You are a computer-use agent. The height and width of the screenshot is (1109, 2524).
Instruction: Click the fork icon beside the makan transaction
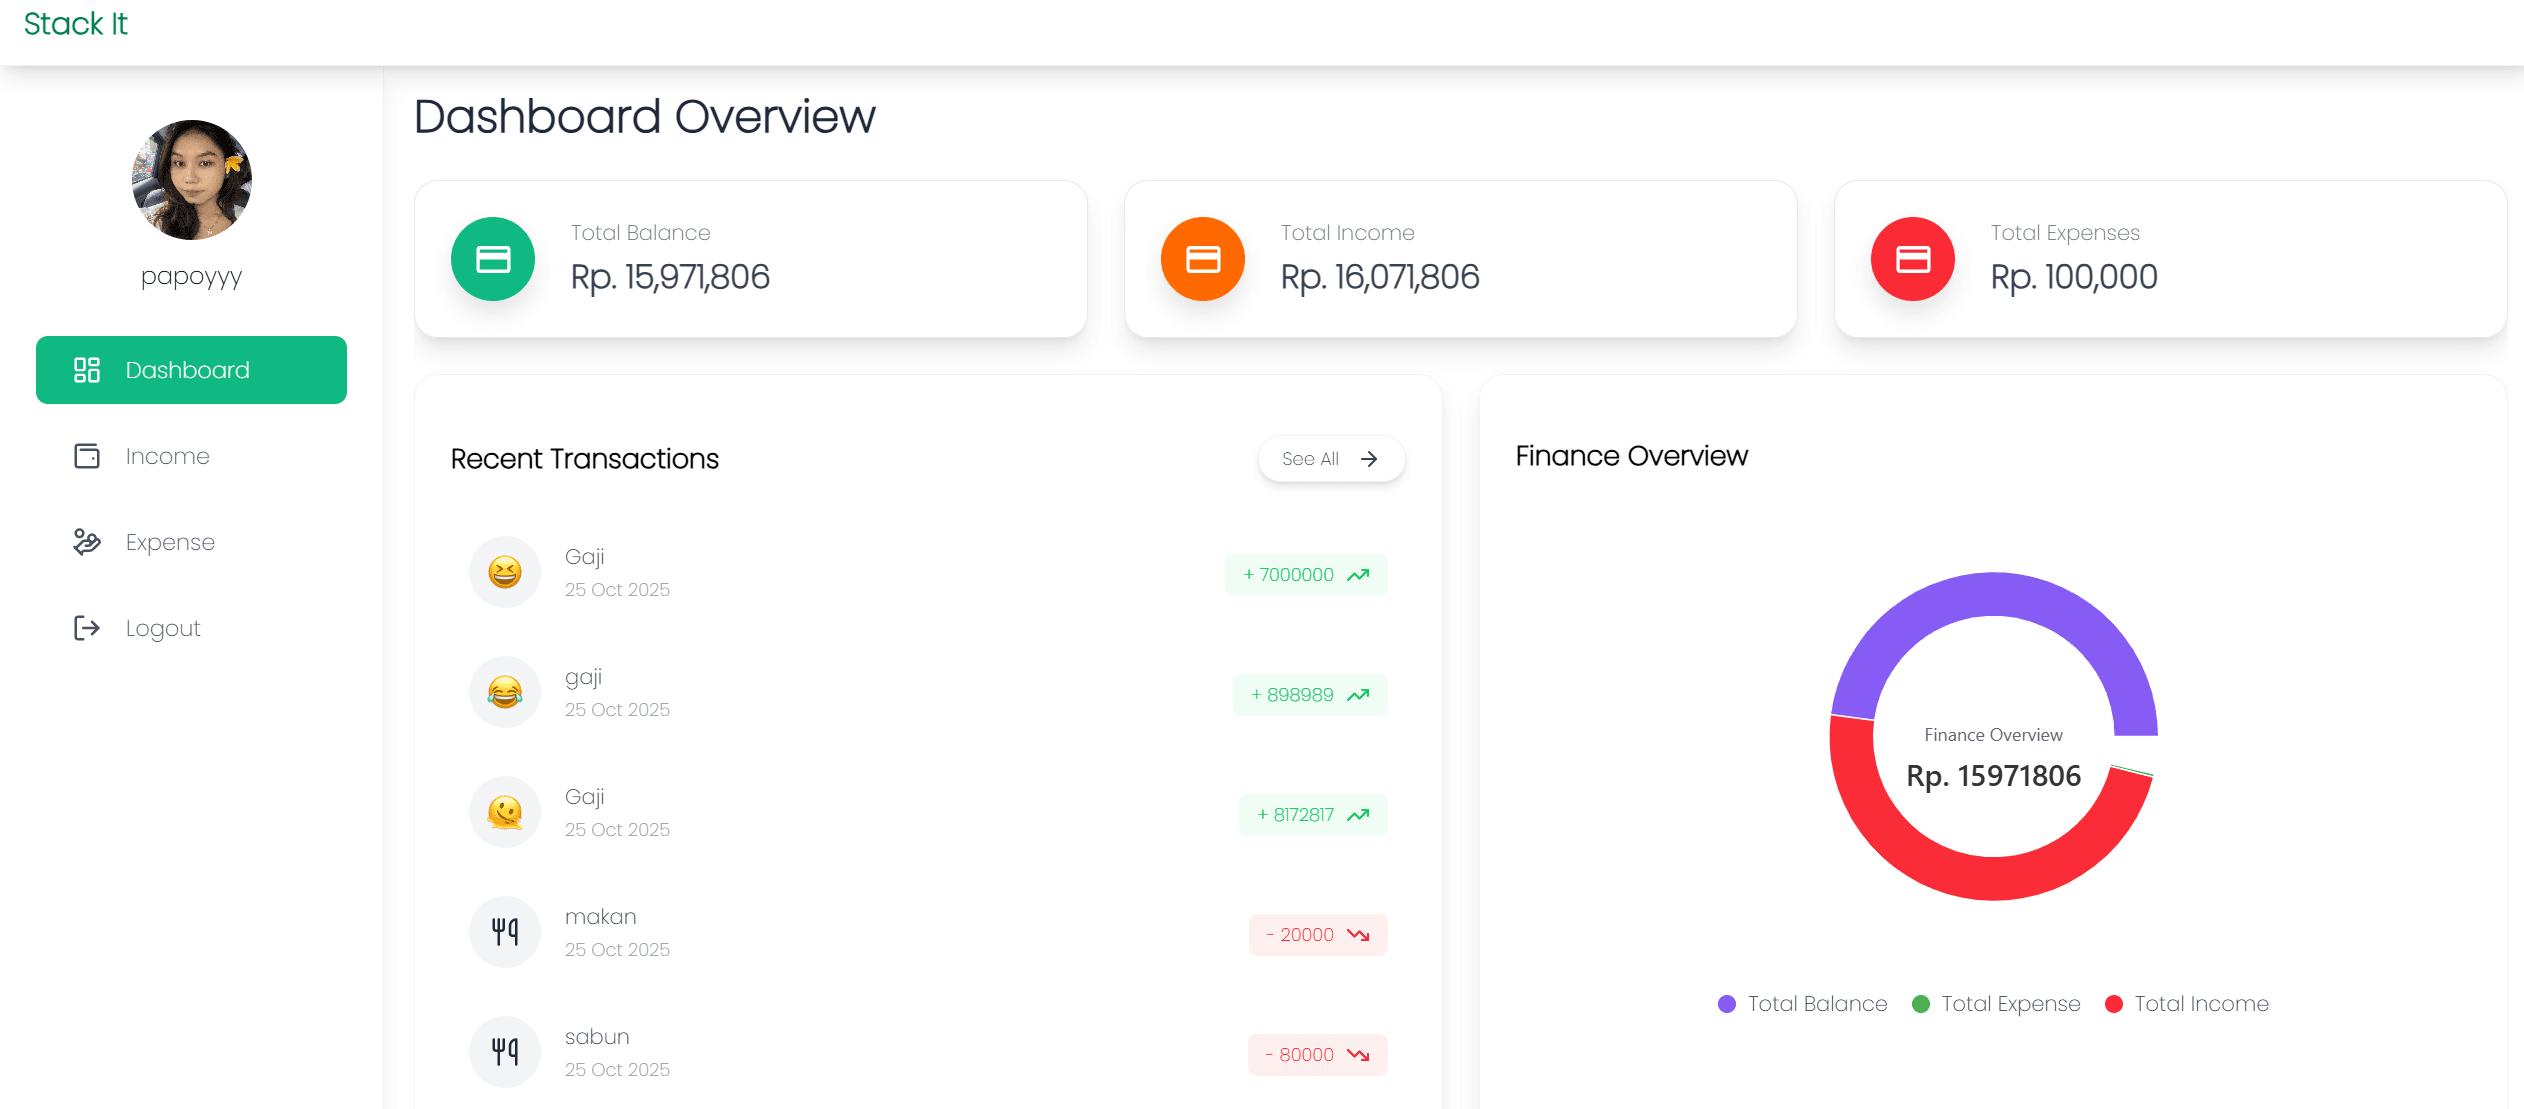coord(505,931)
